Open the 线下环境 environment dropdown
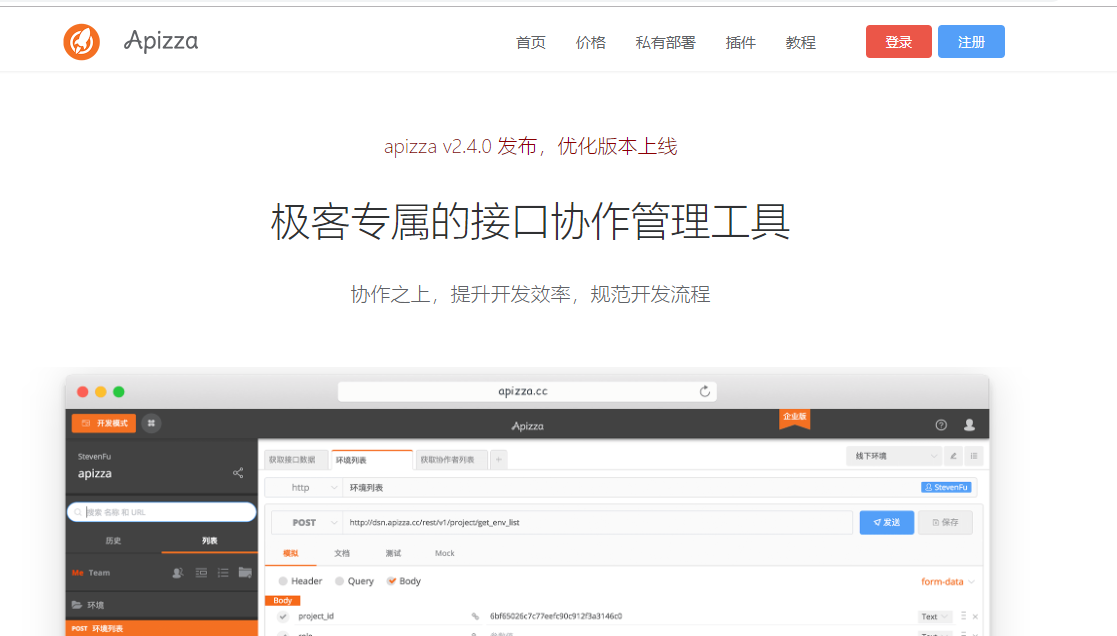This screenshot has height=636, width=1117. pos(894,456)
